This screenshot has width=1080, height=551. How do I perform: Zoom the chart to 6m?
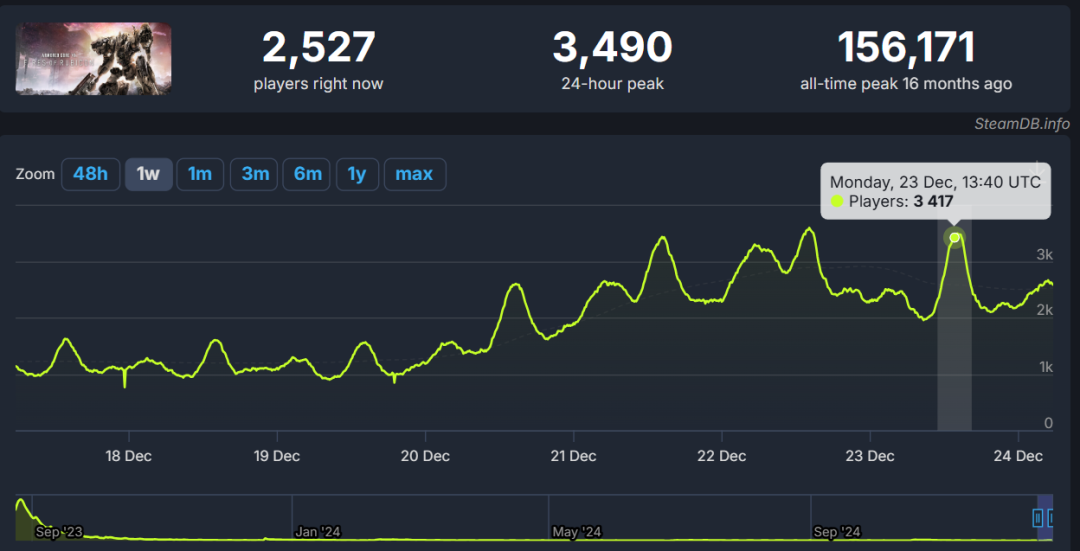307,174
